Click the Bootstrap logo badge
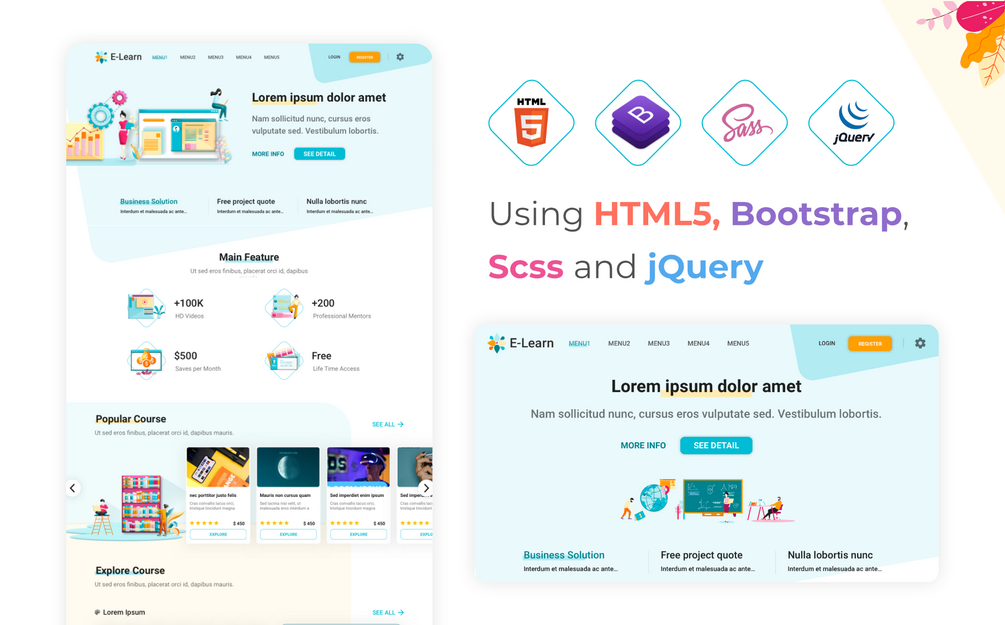Viewport: 1005px width, 625px height. pyautogui.click(x=638, y=122)
